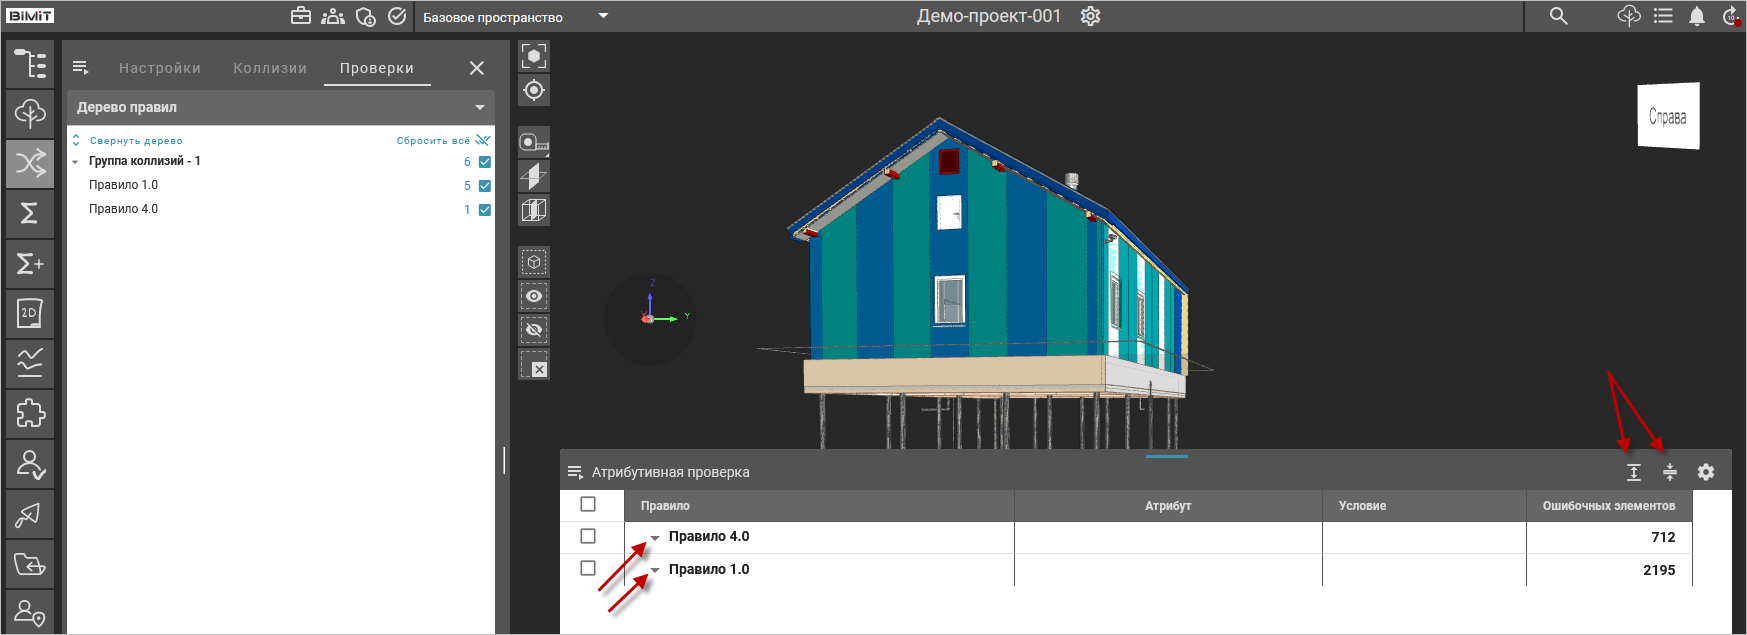Switch to the Настройки tab

pyautogui.click(x=160, y=68)
